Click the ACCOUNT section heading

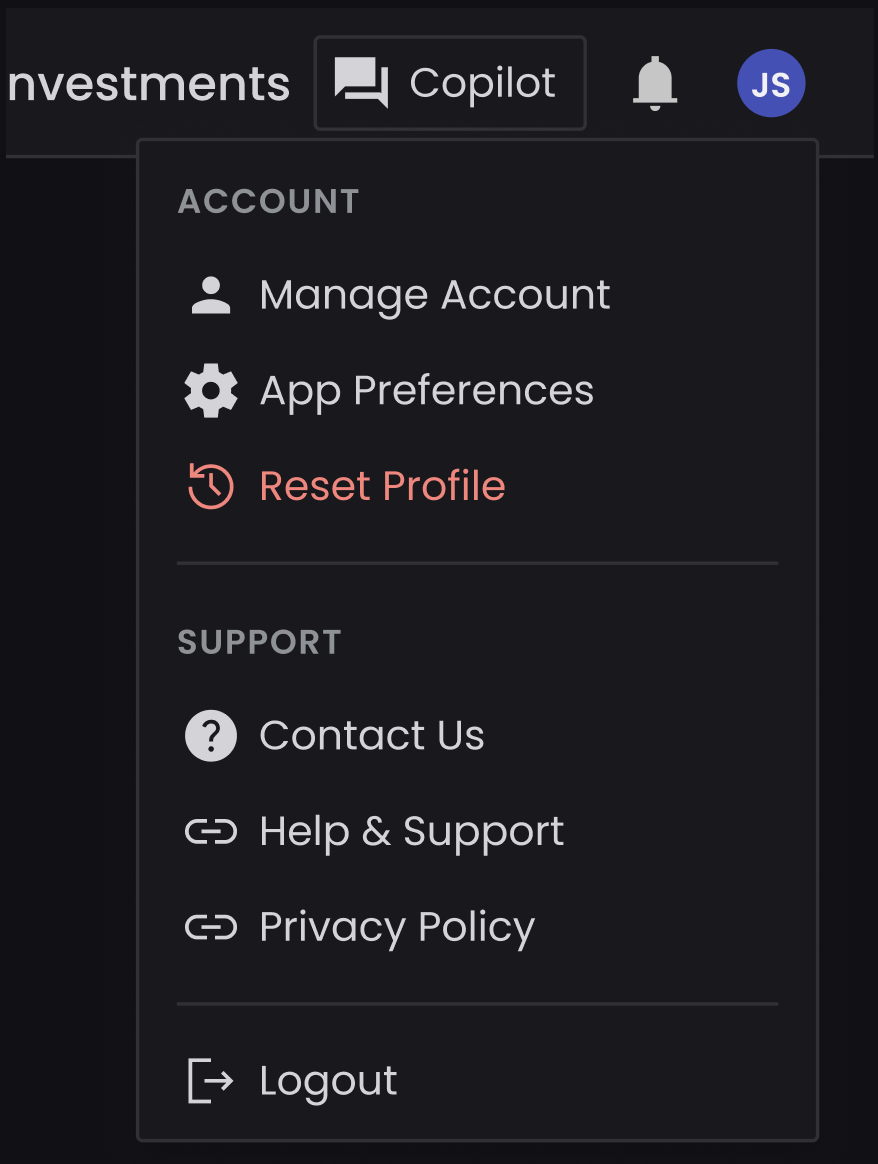click(269, 202)
